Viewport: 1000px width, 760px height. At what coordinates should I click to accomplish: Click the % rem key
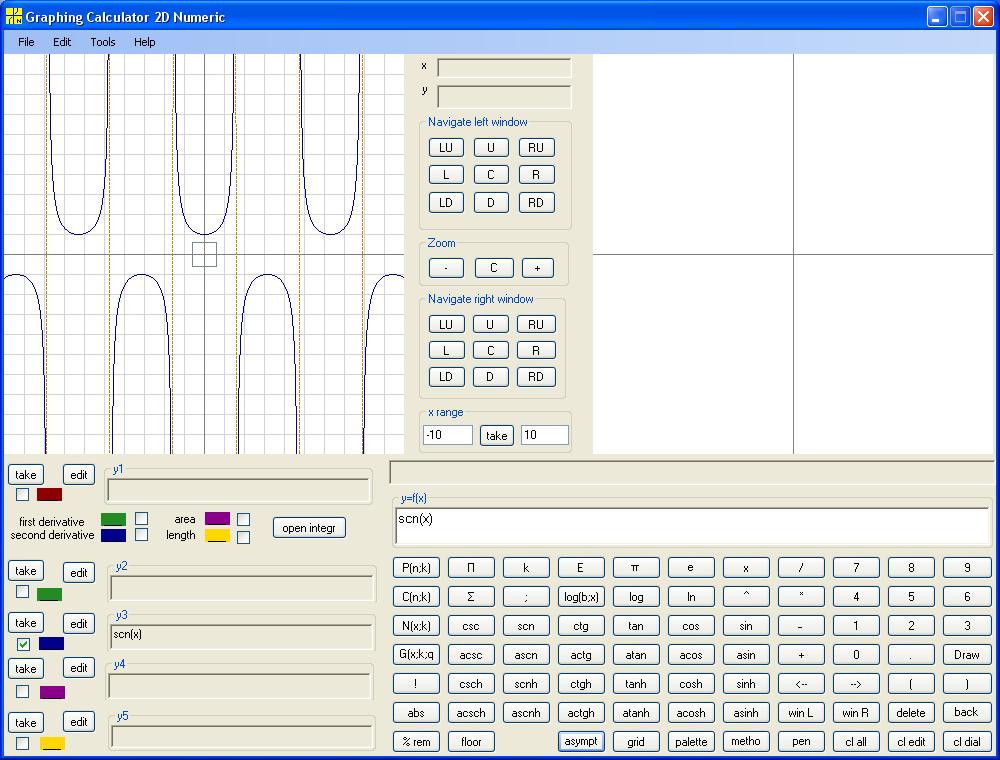pyautogui.click(x=416, y=742)
